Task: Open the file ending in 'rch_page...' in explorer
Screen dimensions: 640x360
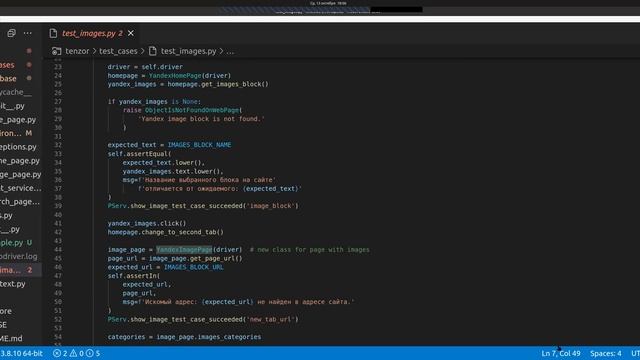Action: click(x=20, y=202)
